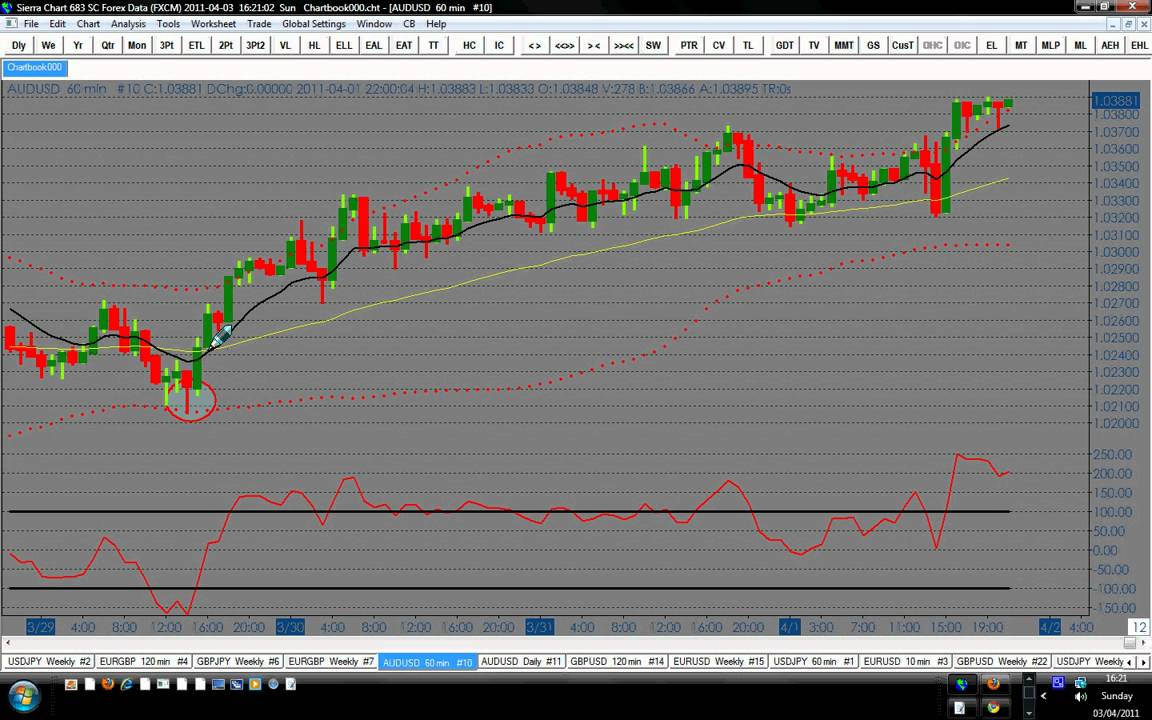Switch to EURGBP 120 min #4 tab

coord(143,662)
